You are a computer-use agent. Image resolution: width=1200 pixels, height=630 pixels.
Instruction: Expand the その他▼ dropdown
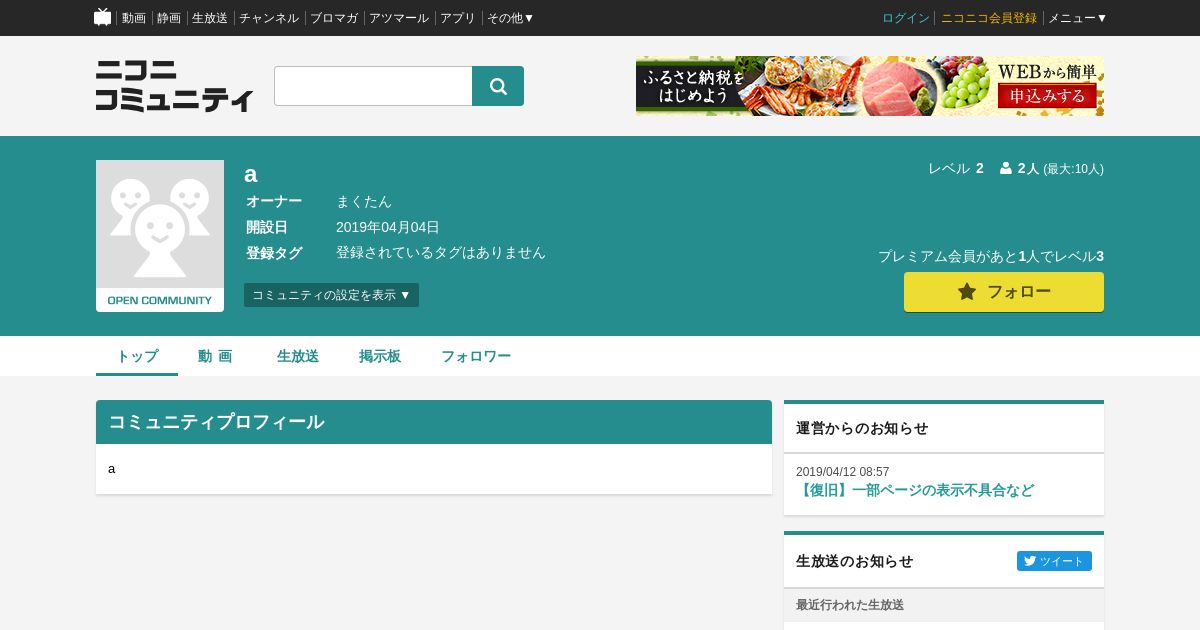point(511,18)
